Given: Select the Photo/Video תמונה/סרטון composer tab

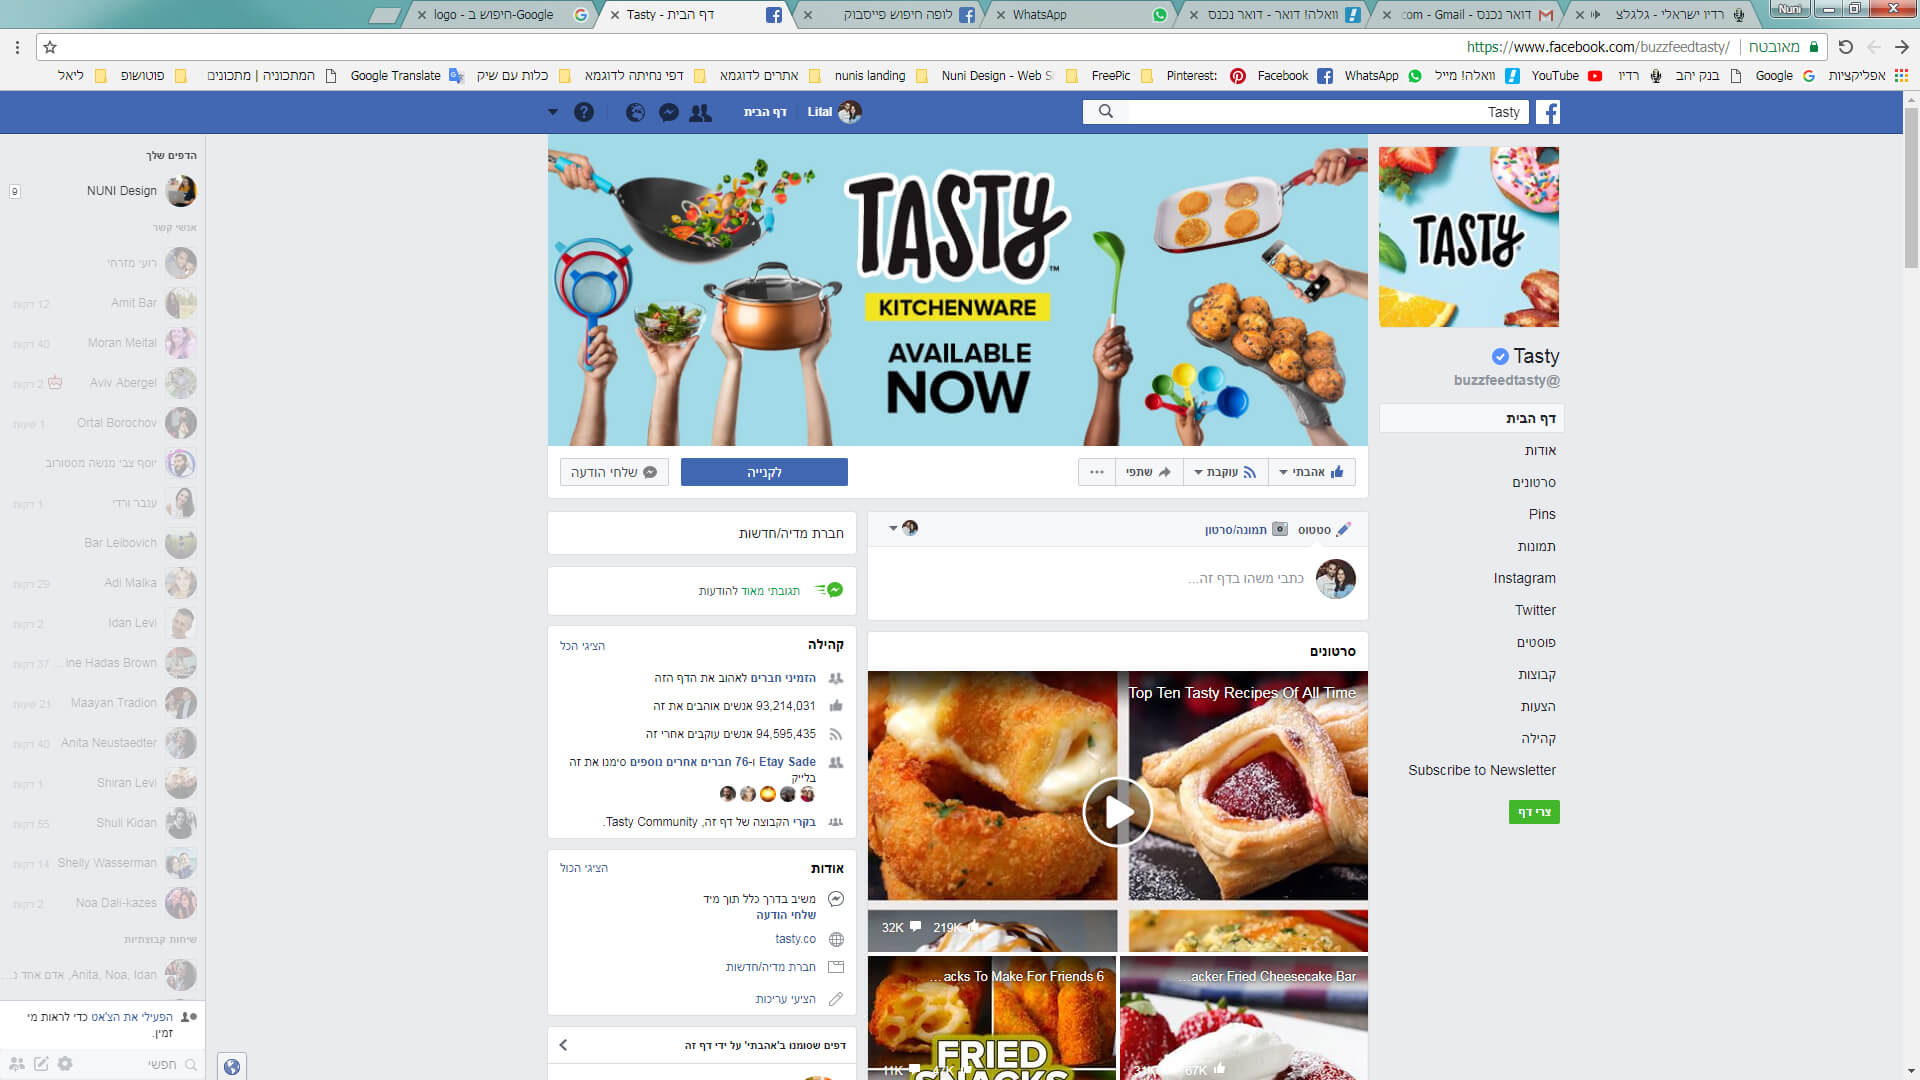Looking at the screenshot, I should point(1245,529).
